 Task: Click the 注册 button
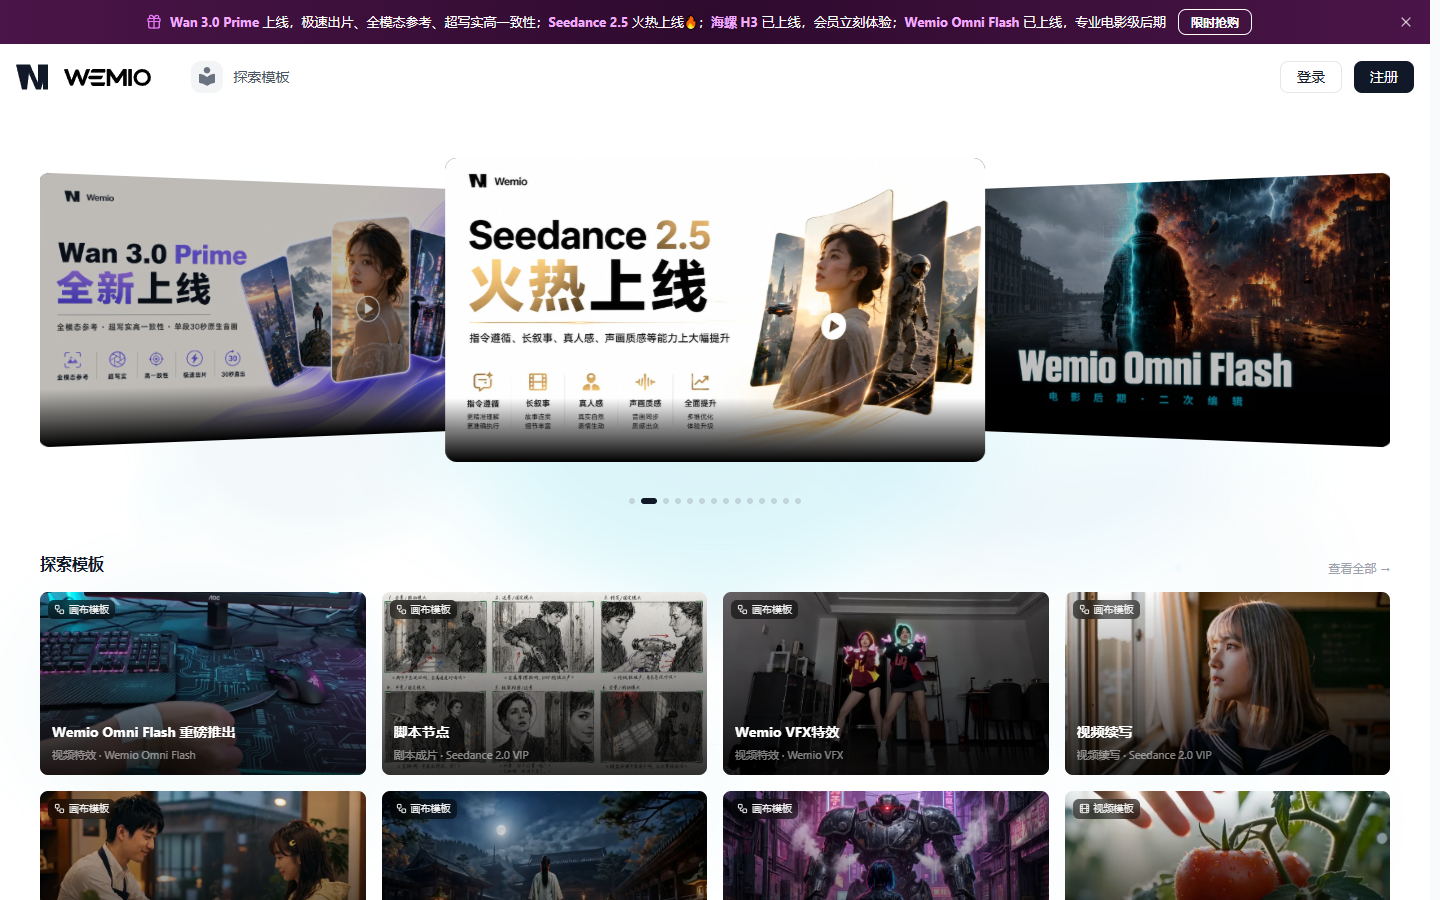point(1383,77)
